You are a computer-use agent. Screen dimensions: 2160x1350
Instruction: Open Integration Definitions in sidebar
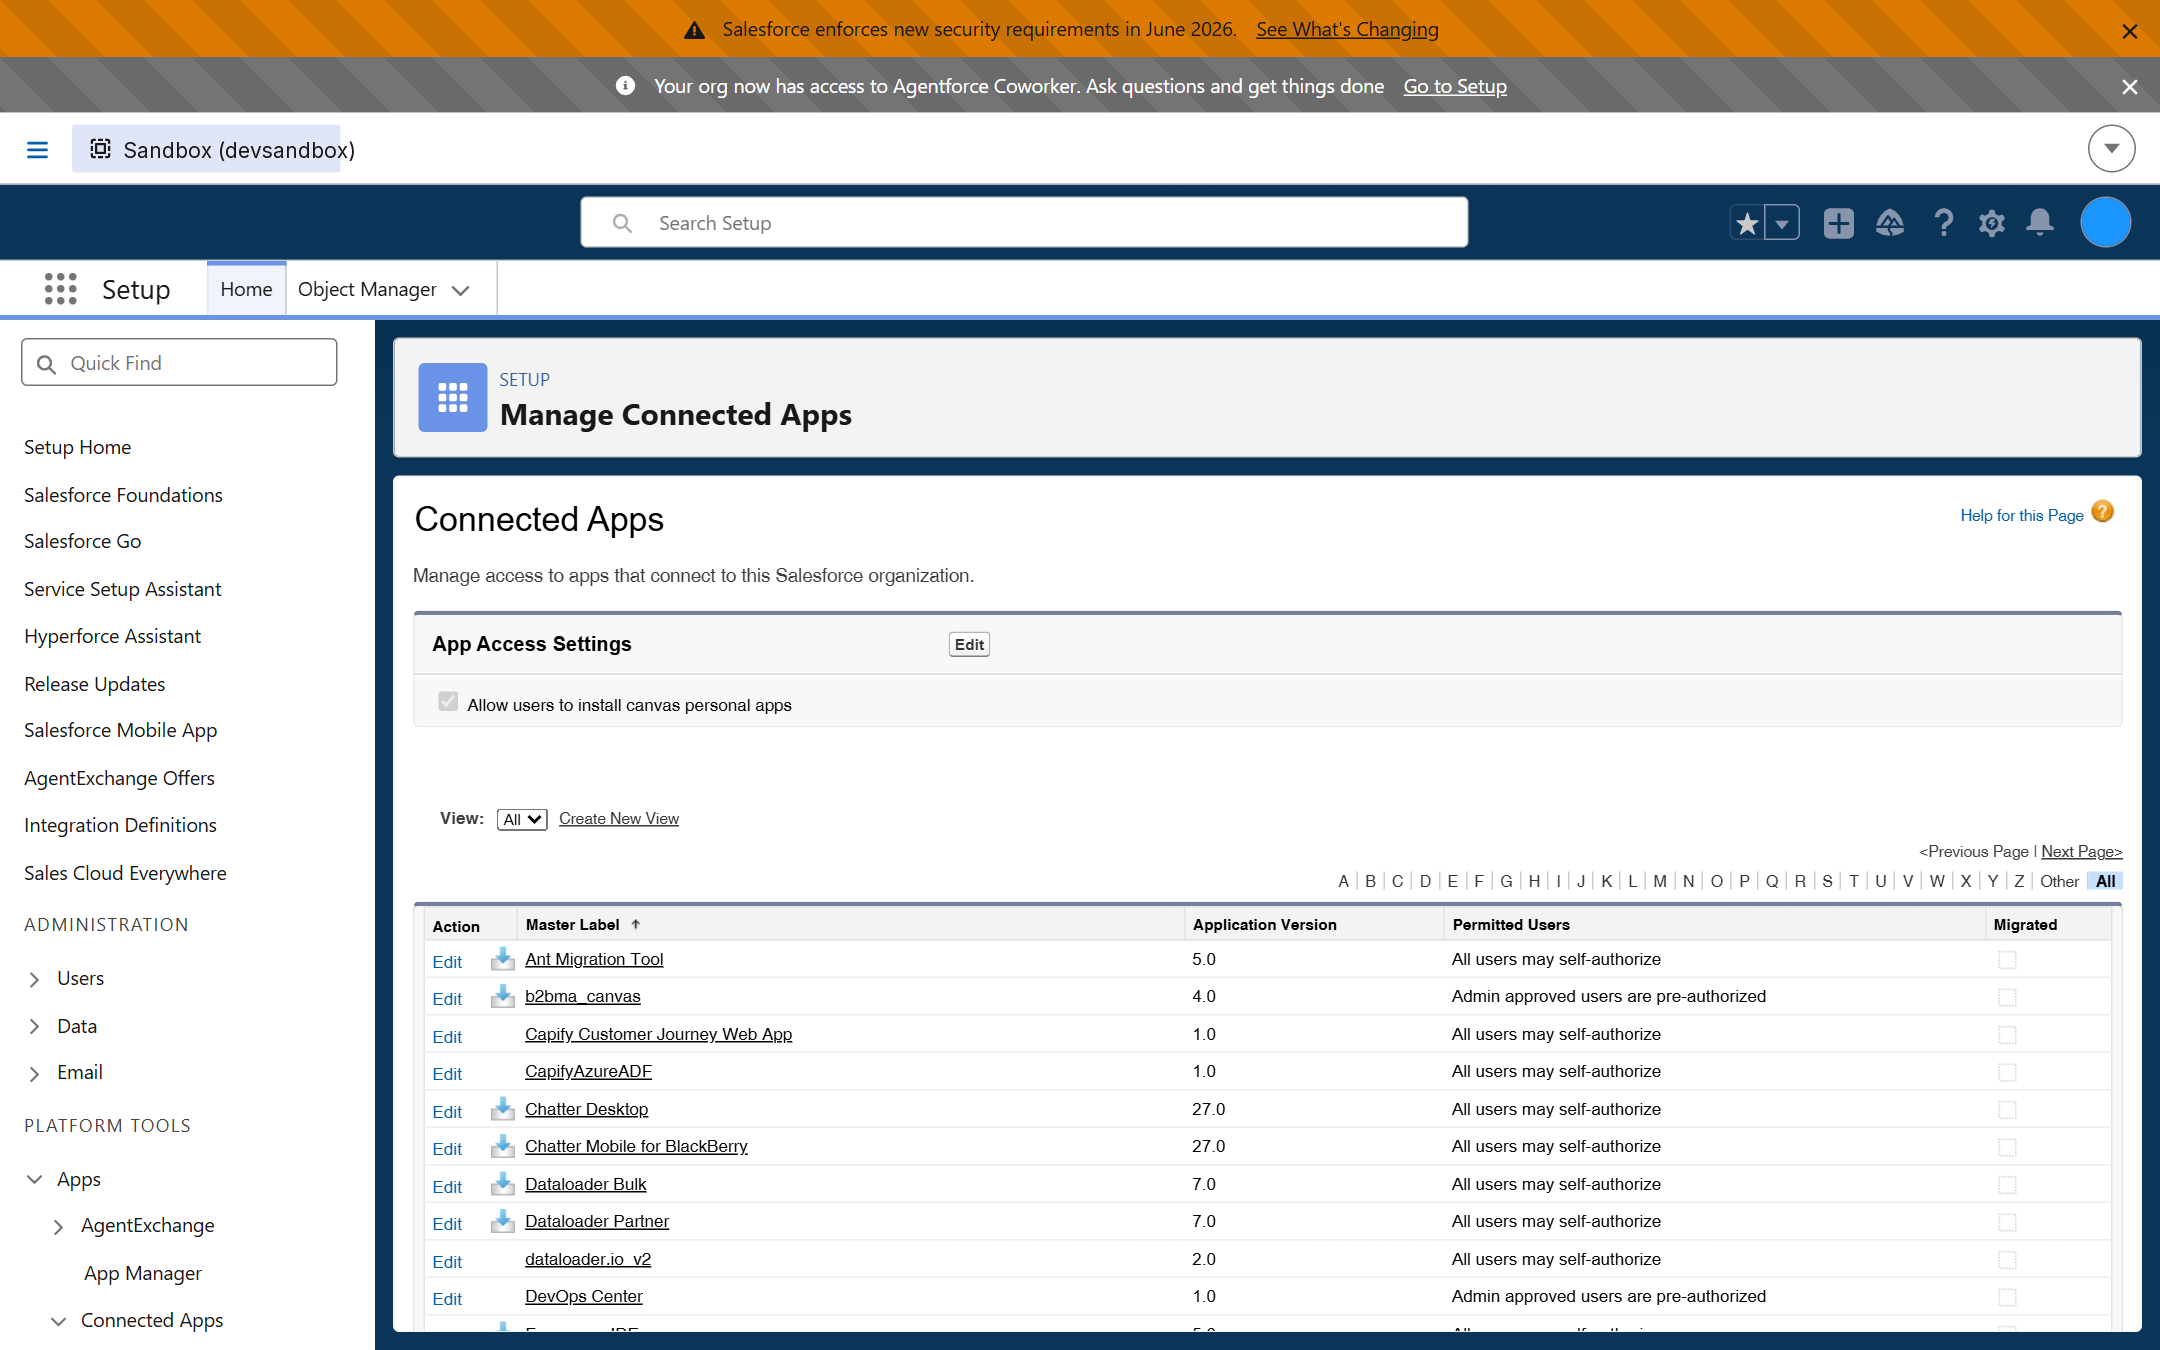[x=120, y=825]
